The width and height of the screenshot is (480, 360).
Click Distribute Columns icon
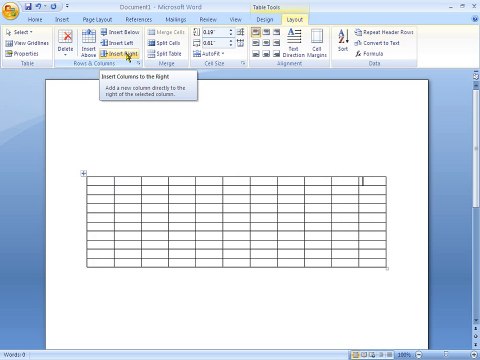point(240,43)
